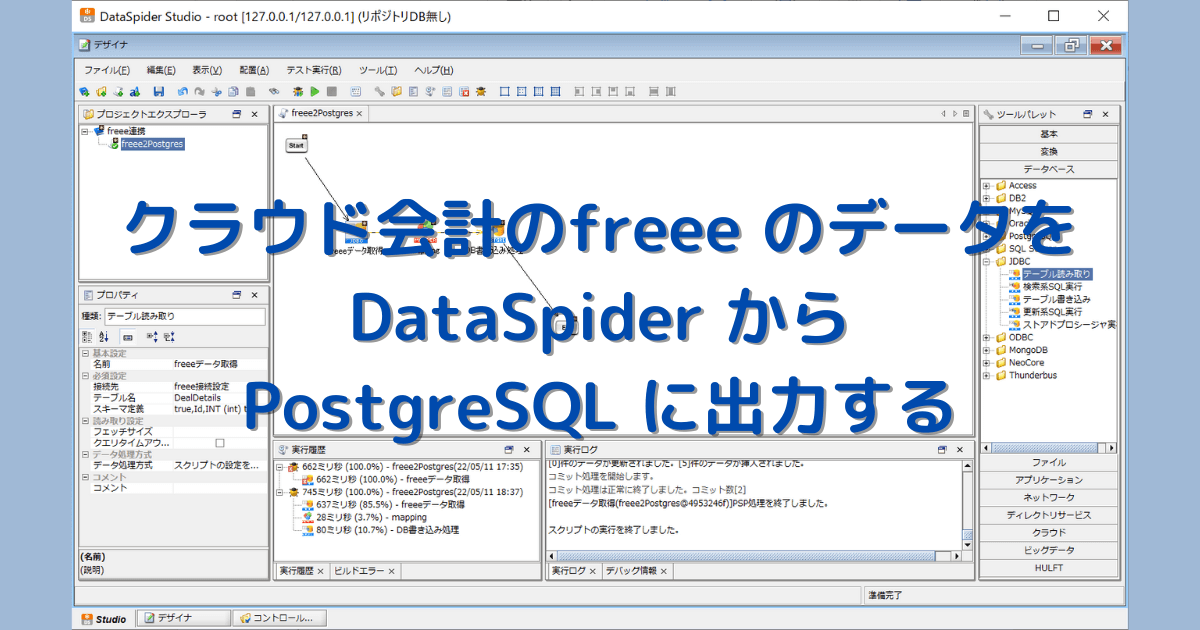Click the red X build-error toolbar icon
Image resolution: width=1200 pixels, height=630 pixels.
click(464, 91)
